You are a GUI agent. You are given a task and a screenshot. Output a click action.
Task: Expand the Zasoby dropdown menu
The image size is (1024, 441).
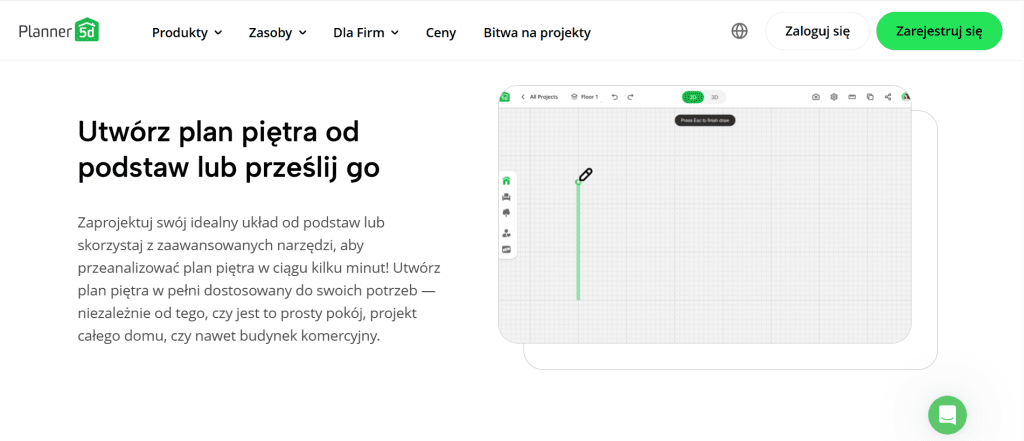tap(277, 32)
